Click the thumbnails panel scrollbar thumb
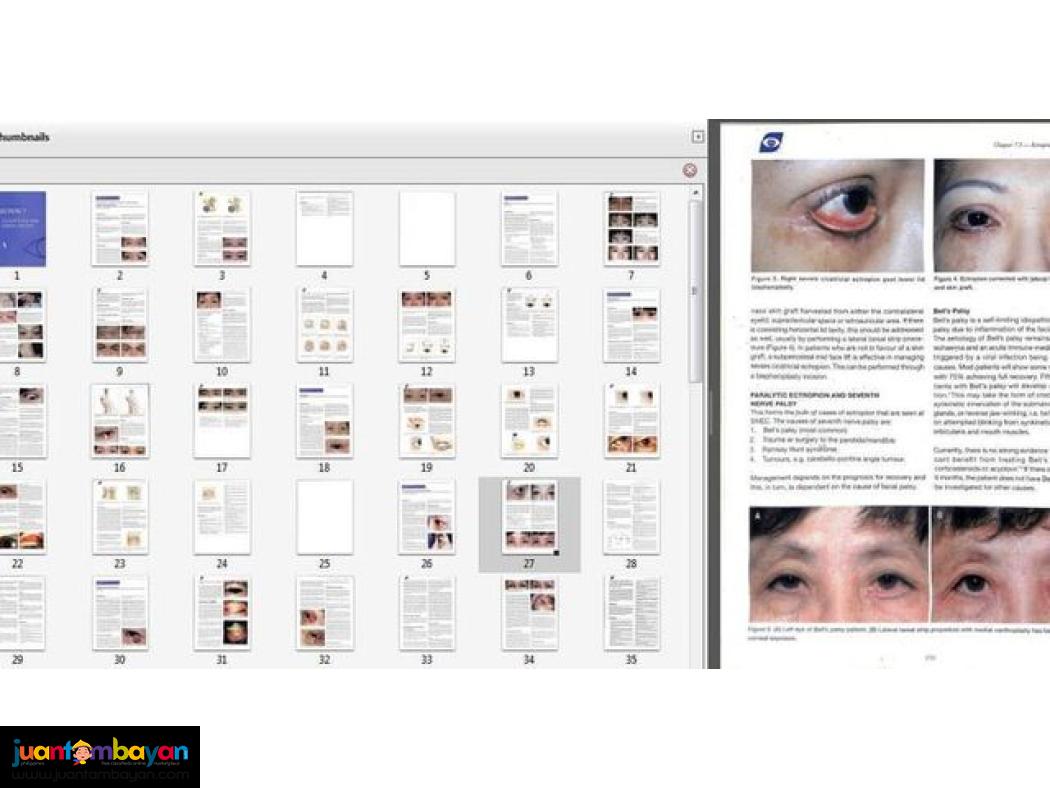 pyautogui.click(x=695, y=291)
